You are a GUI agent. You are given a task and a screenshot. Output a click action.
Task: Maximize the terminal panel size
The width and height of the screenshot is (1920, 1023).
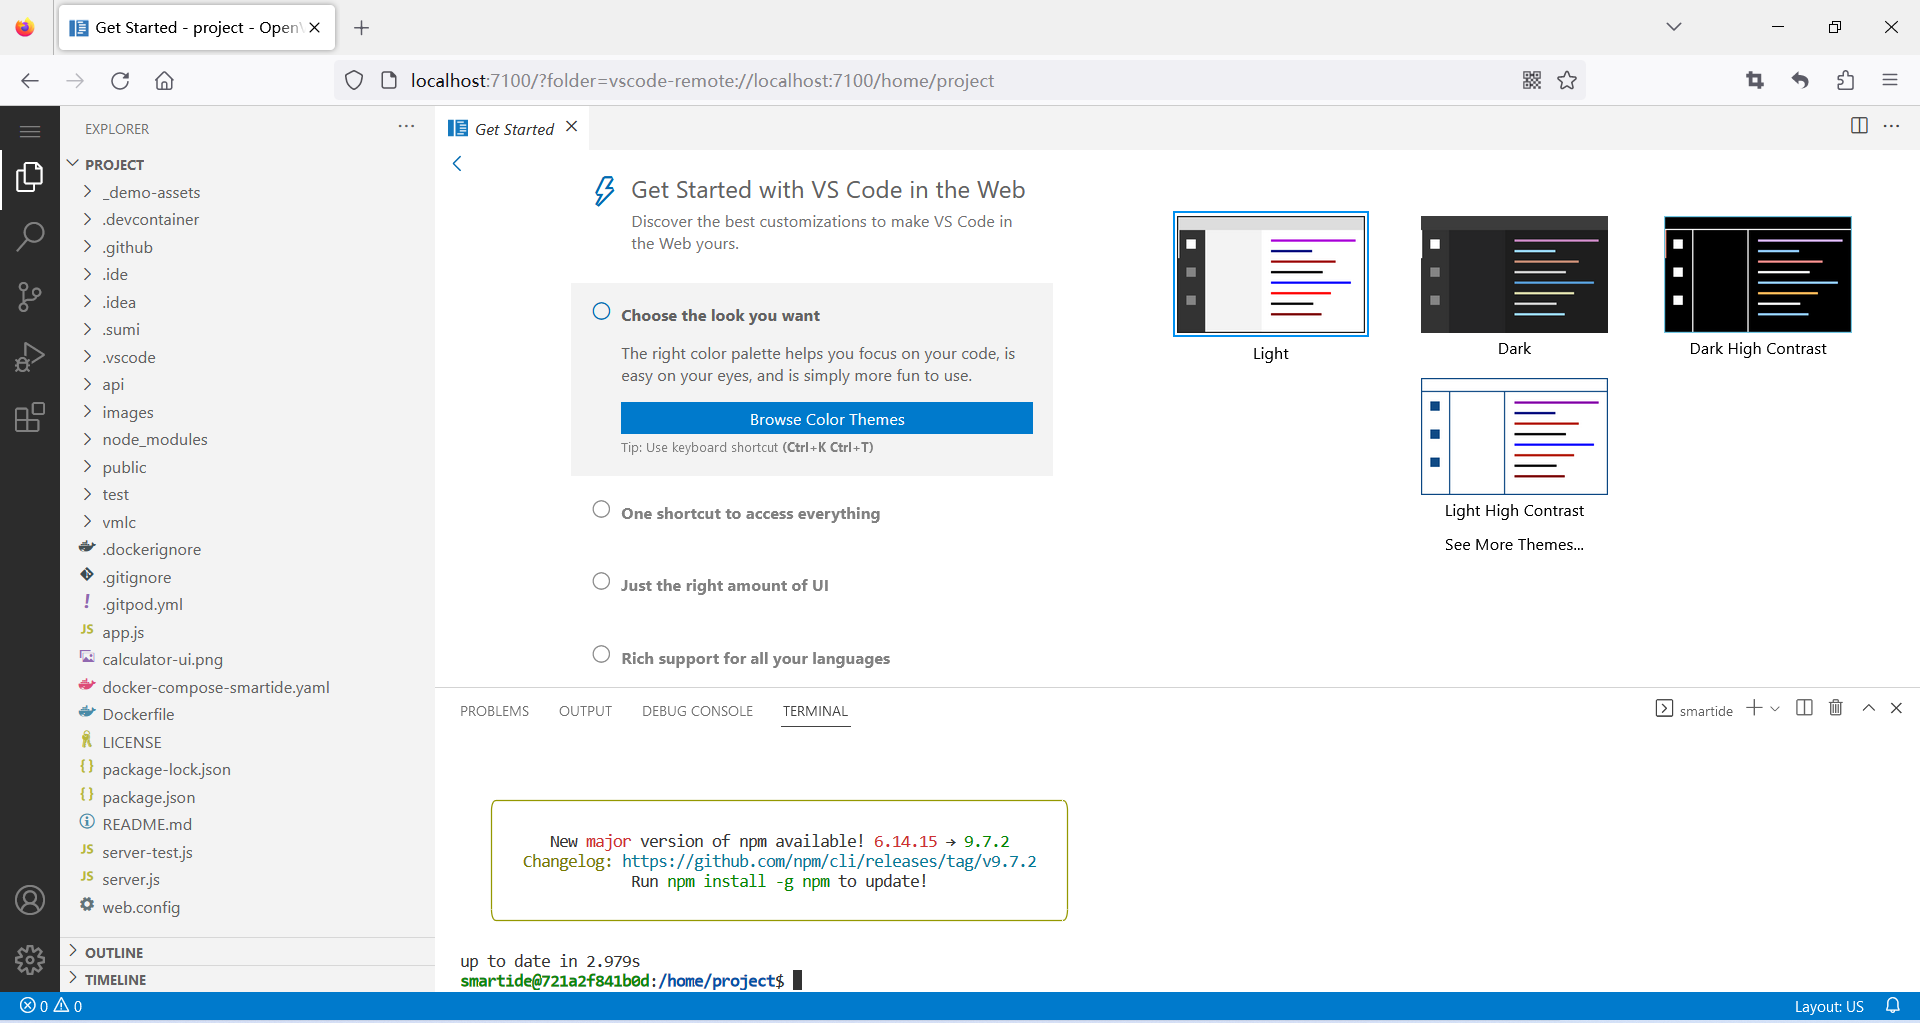point(1868,708)
